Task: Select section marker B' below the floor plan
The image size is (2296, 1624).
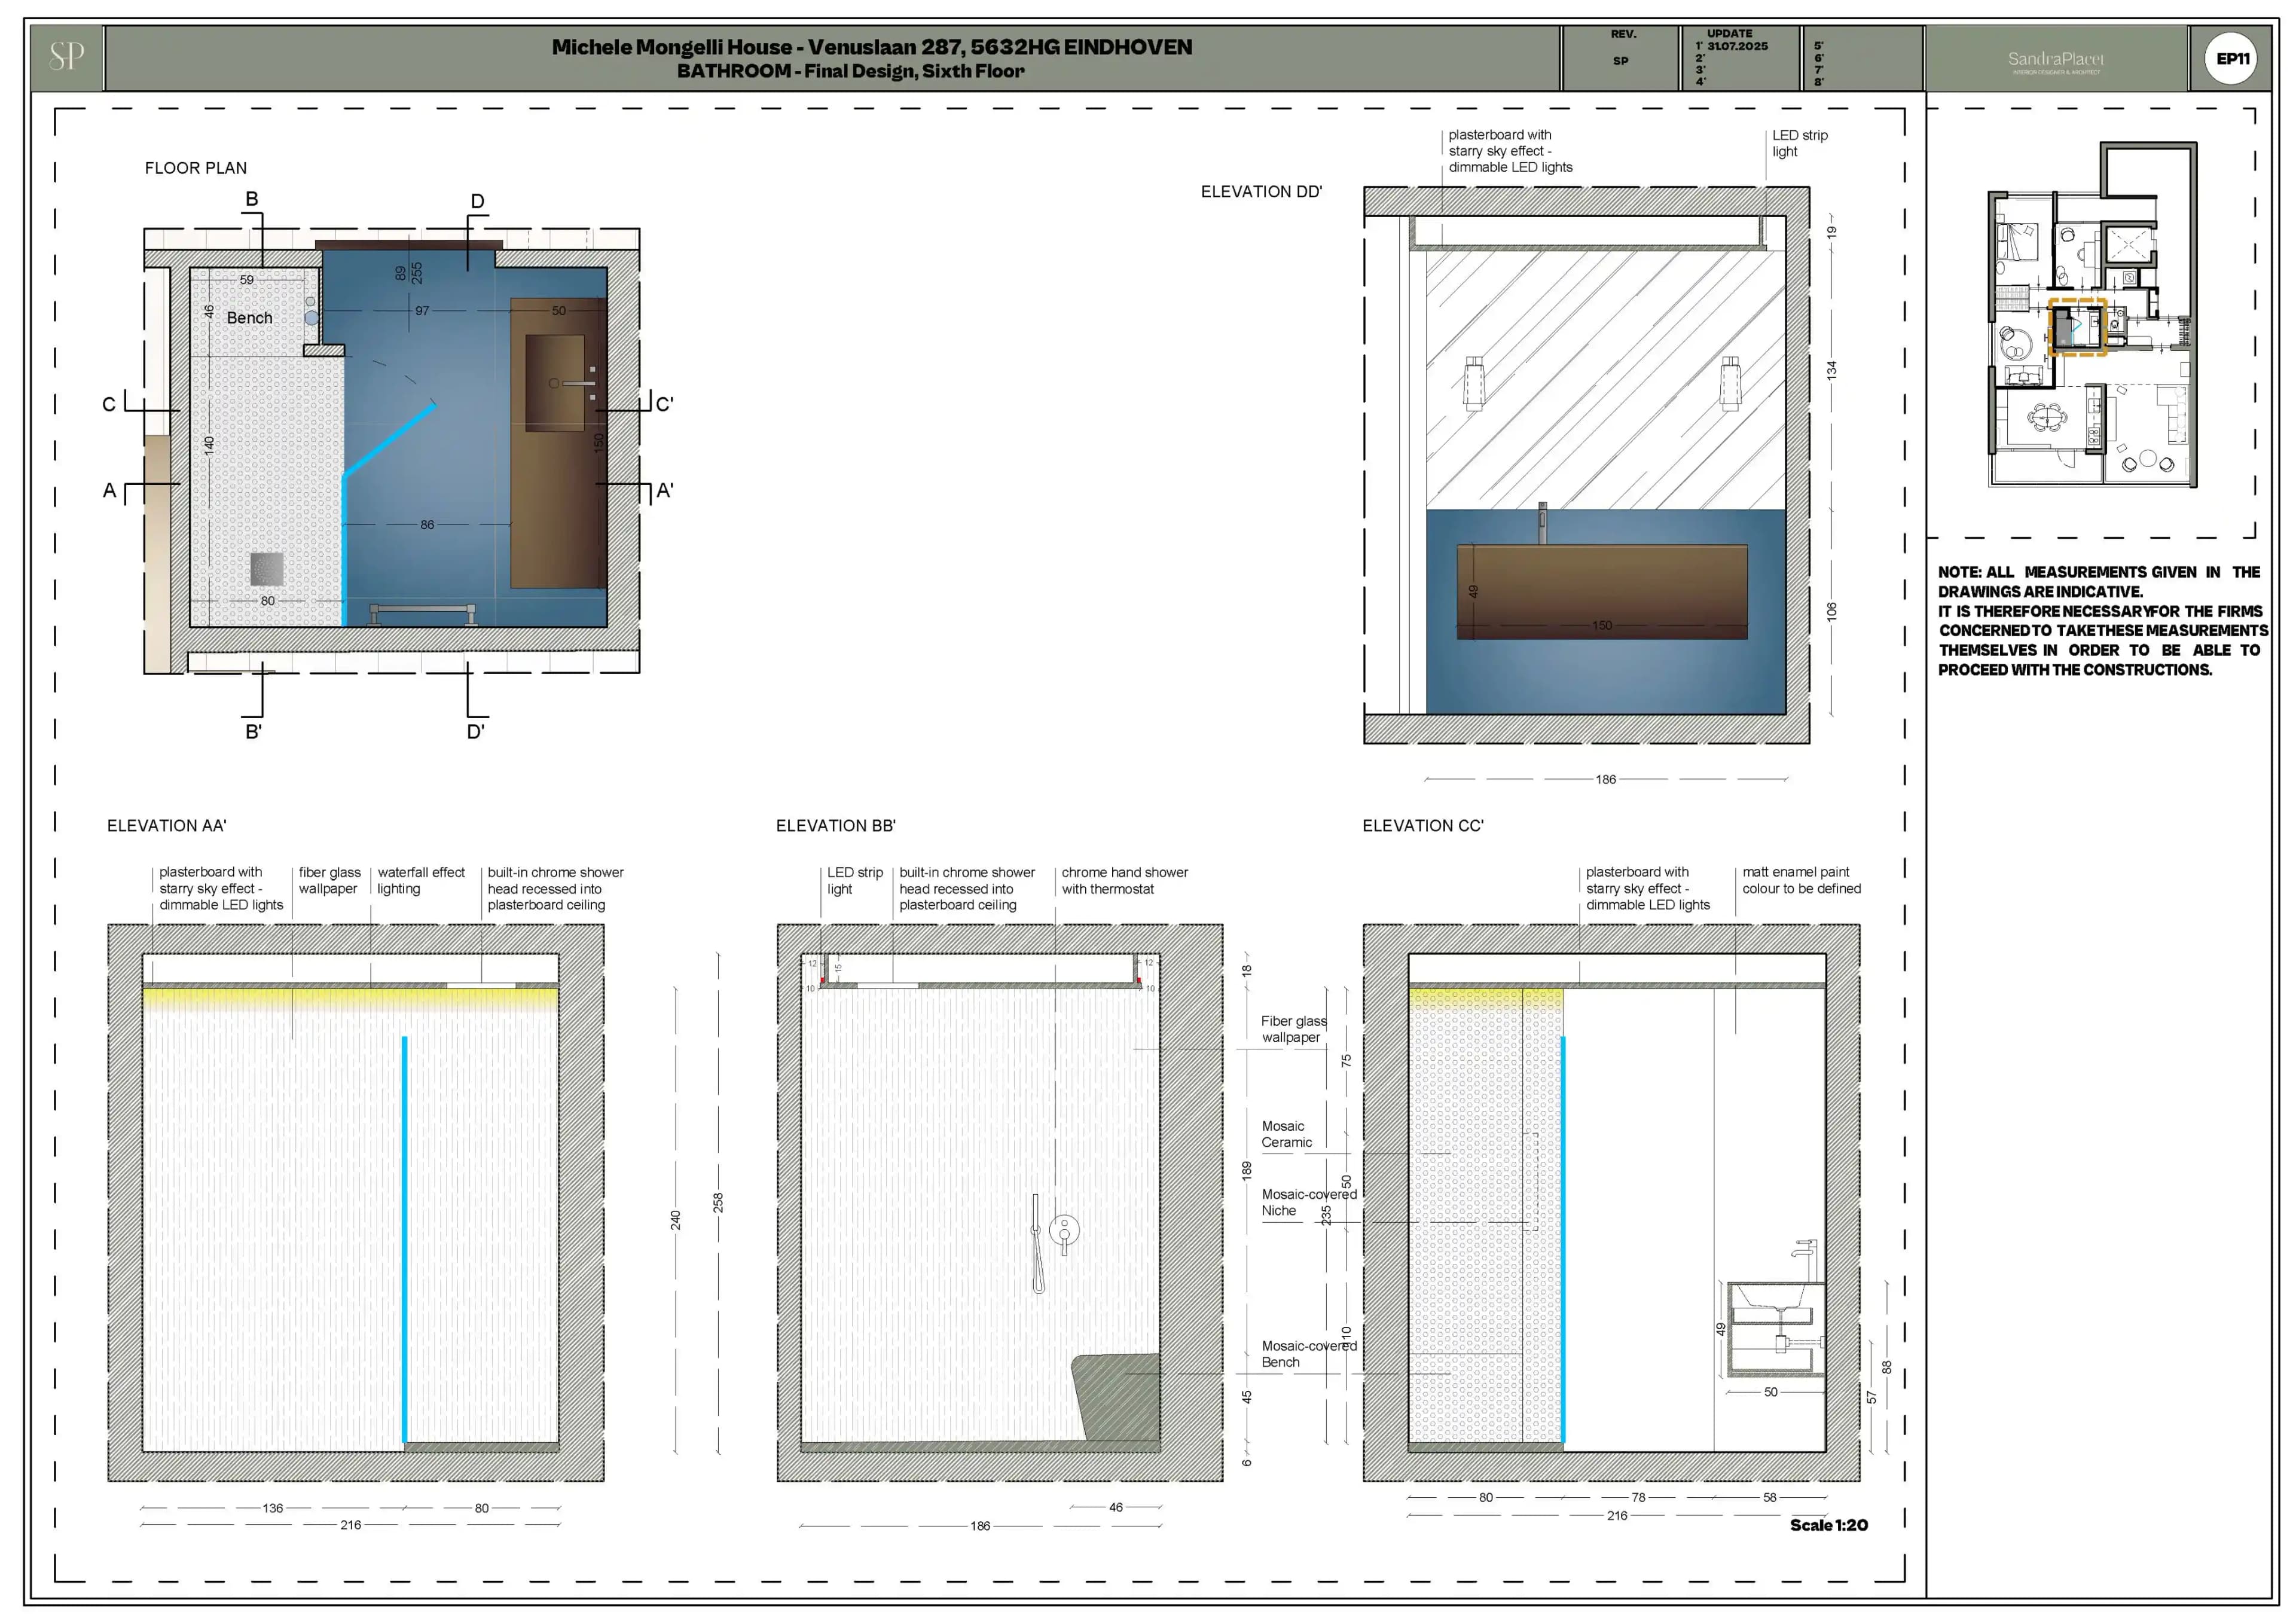Action: [254, 731]
